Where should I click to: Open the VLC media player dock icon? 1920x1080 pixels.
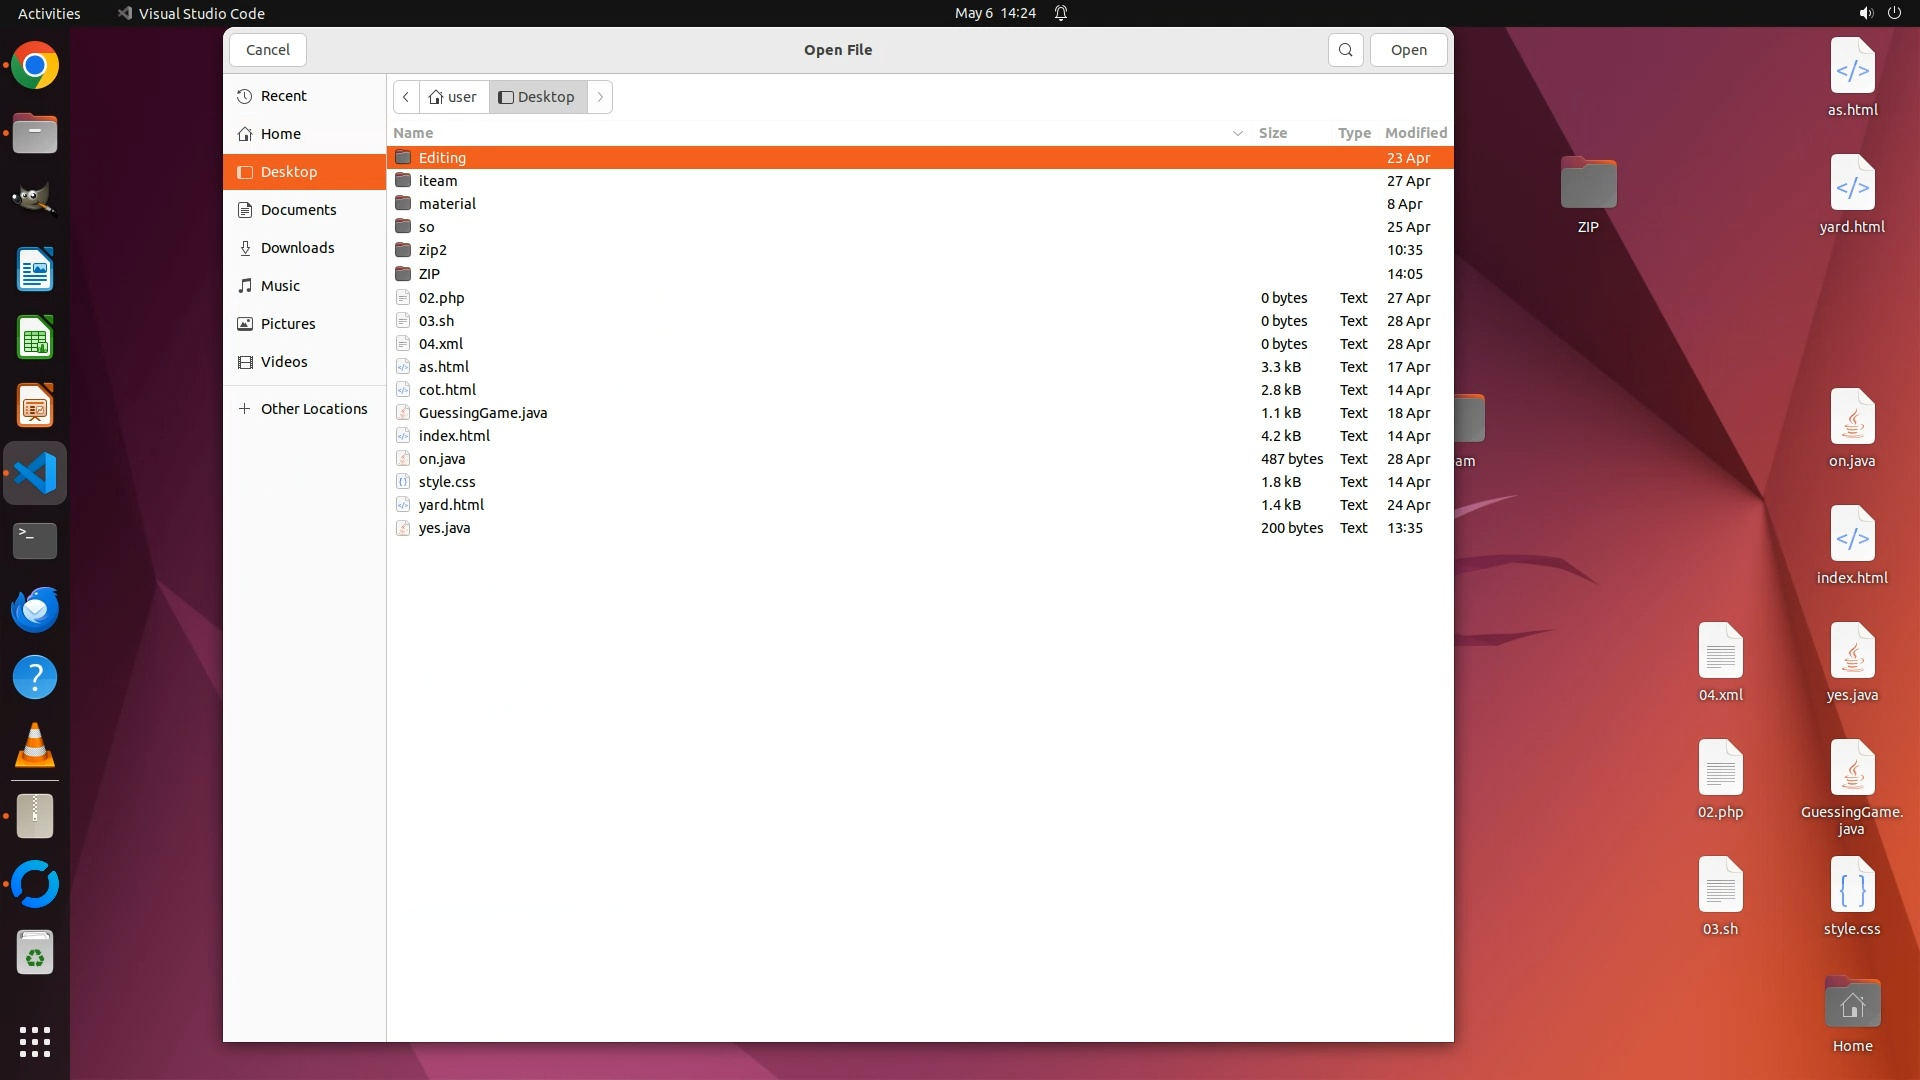coord(35,746)
